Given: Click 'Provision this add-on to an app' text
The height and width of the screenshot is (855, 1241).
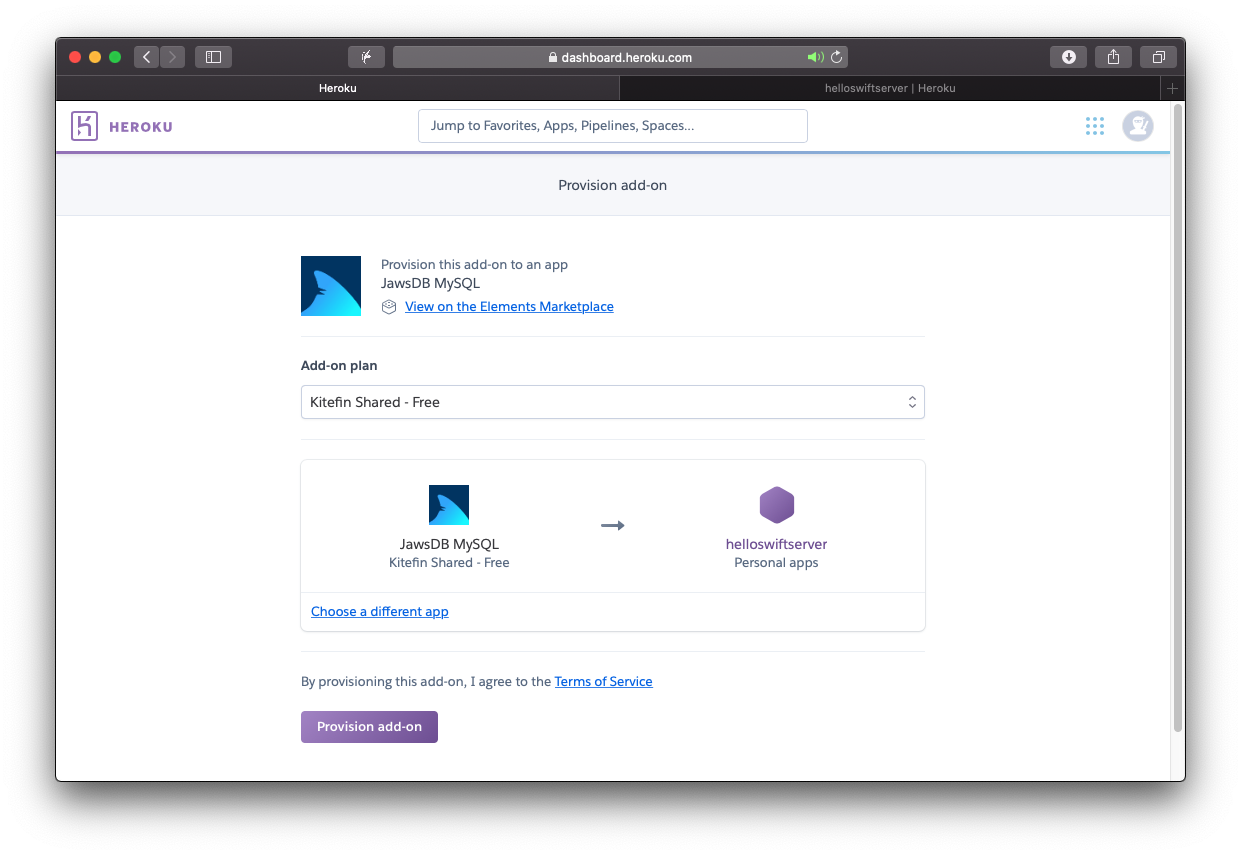Looking at the screenshot, I should click(x=474, y=265).
